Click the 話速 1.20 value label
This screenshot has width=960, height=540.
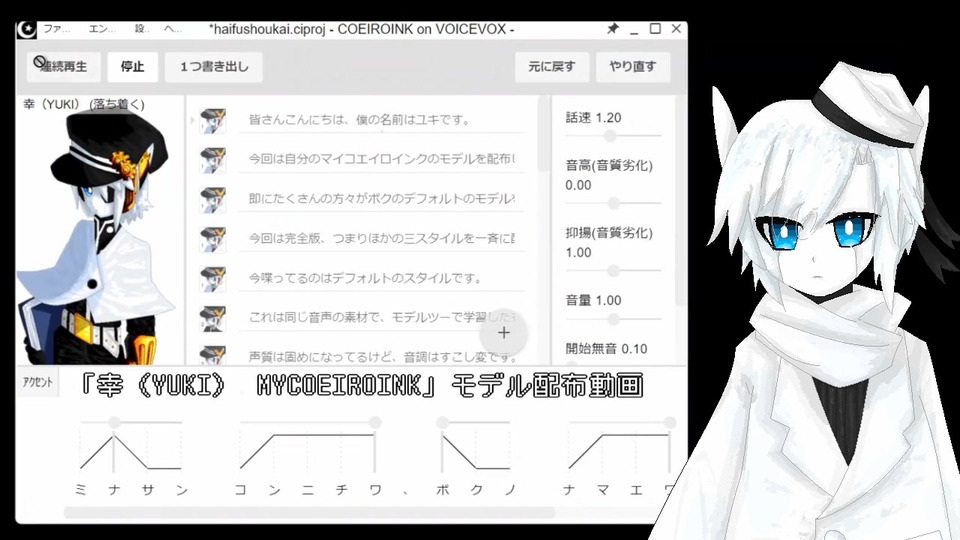point(593,118)
